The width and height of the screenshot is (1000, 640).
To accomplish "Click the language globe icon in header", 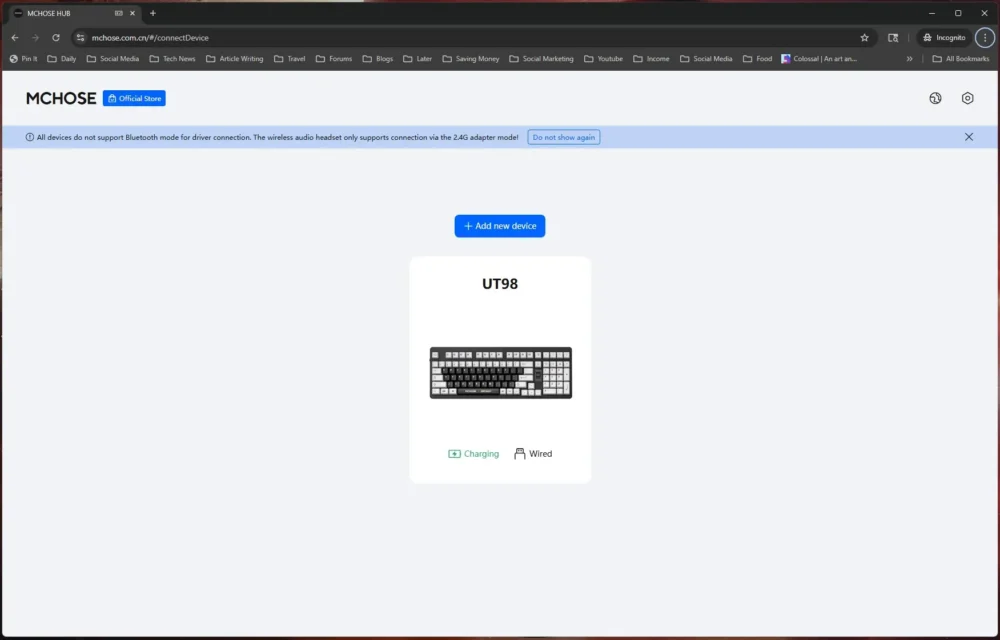I will (x=935, y=98).
